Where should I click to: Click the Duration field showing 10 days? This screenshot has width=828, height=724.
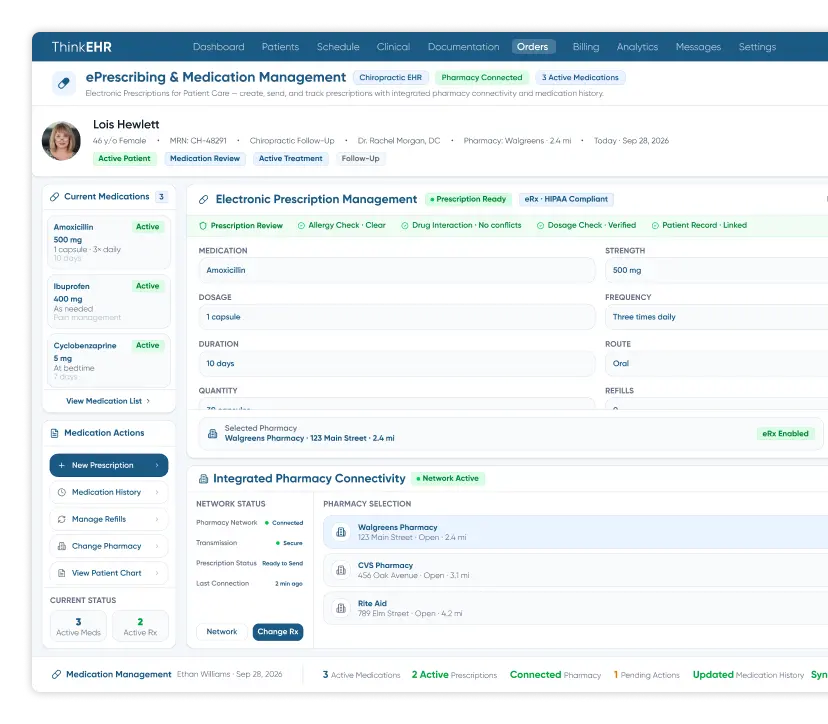pyautogui.click(x=397, y=363)
